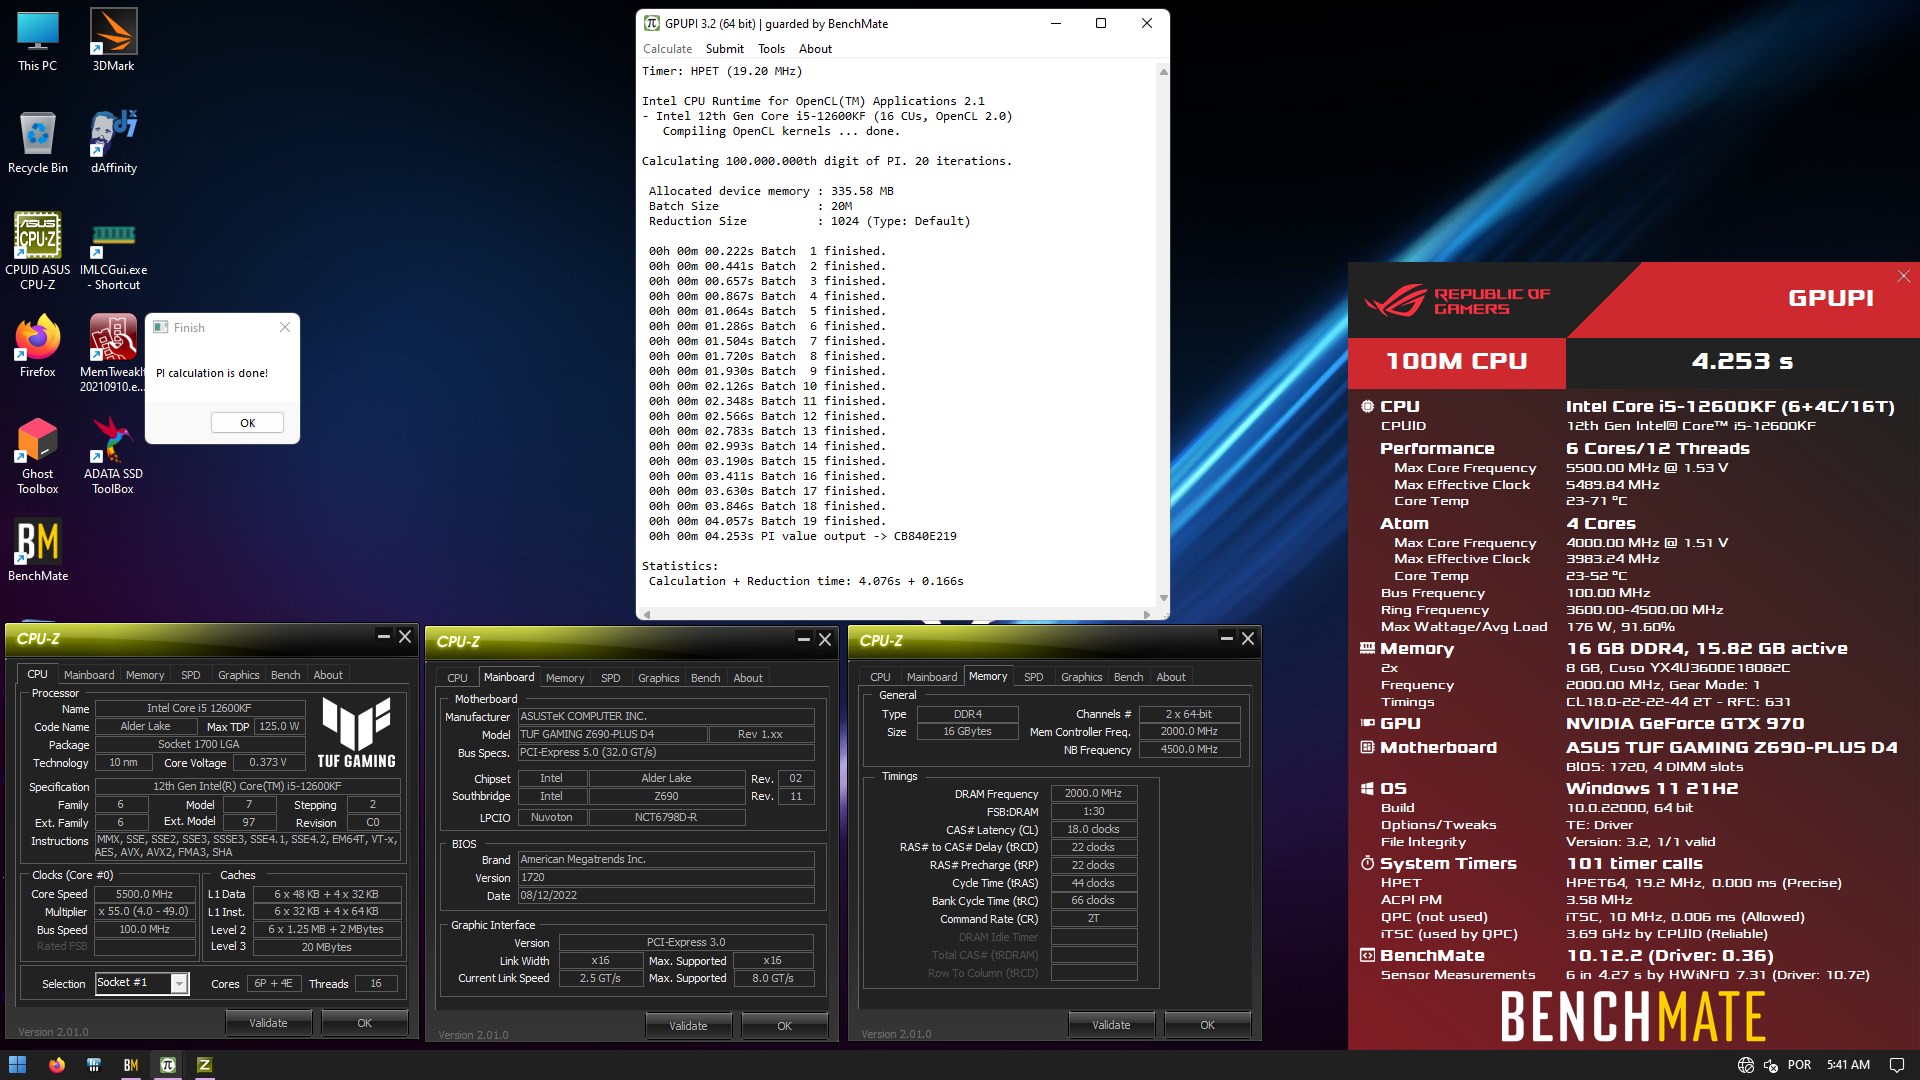Open Ghost Toolbox desktop icon
1920x1080 pixels.
click(37, 456)
